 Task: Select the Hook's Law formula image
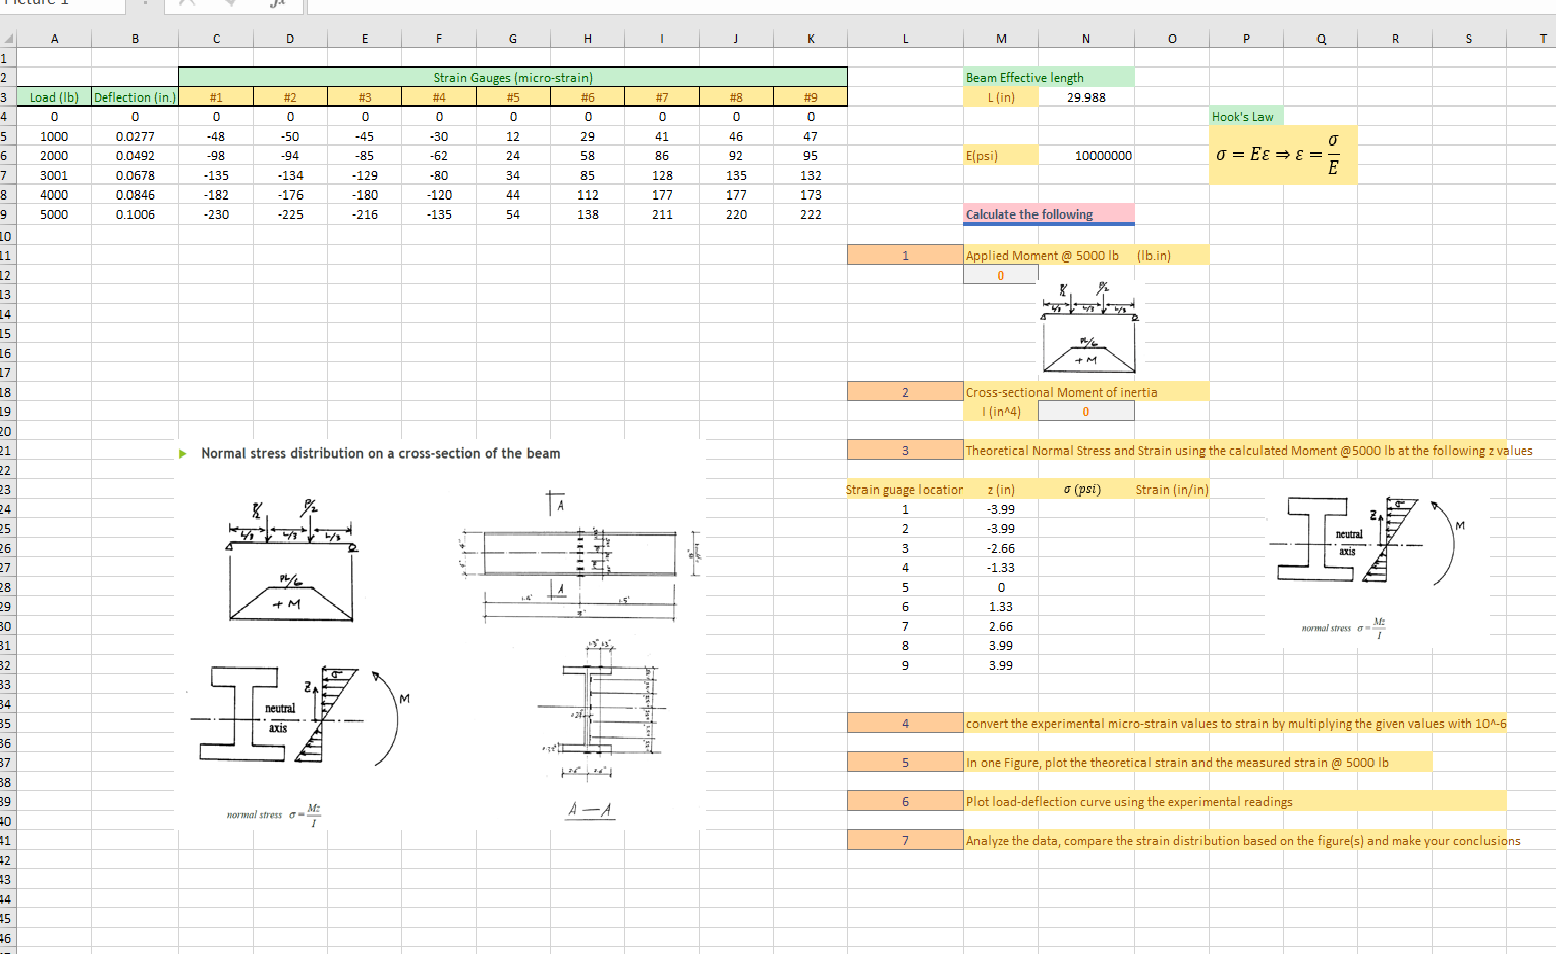click(1283, 155)
